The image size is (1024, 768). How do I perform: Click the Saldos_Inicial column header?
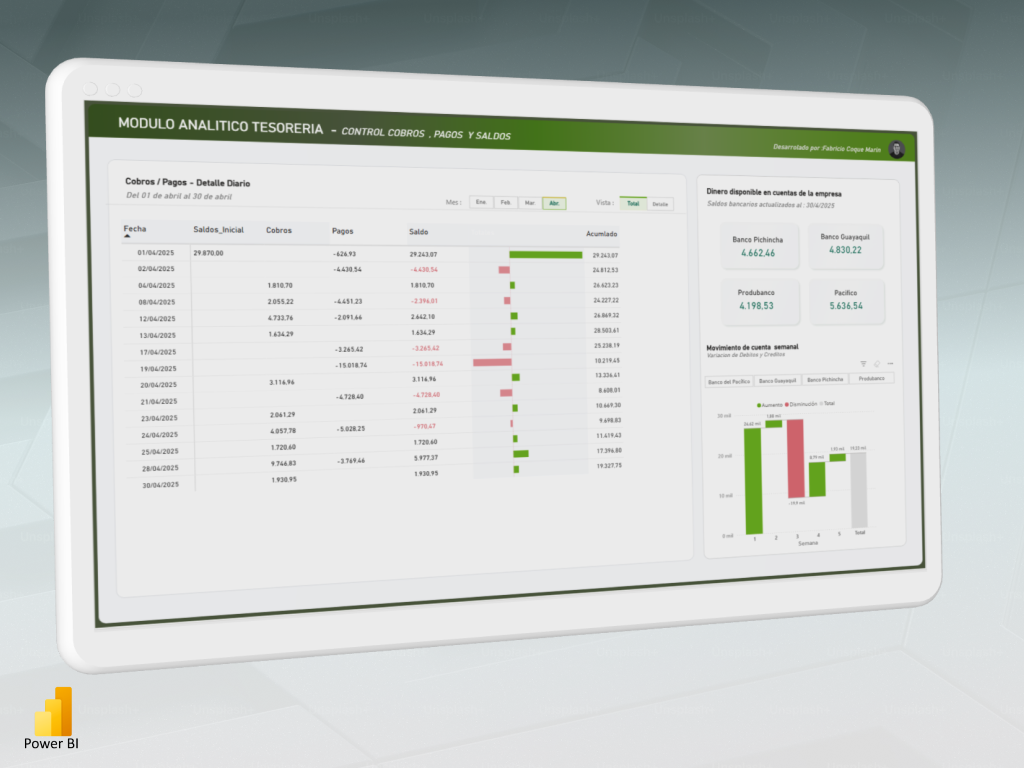pos(218,230)
